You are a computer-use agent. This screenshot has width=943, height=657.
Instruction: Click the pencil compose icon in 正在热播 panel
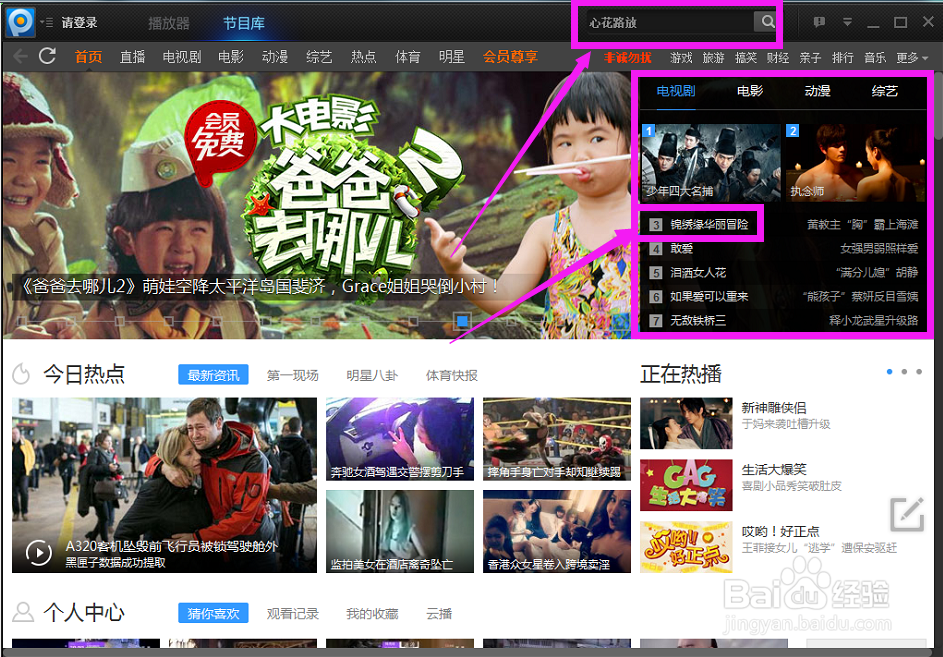tap(907, 514)
